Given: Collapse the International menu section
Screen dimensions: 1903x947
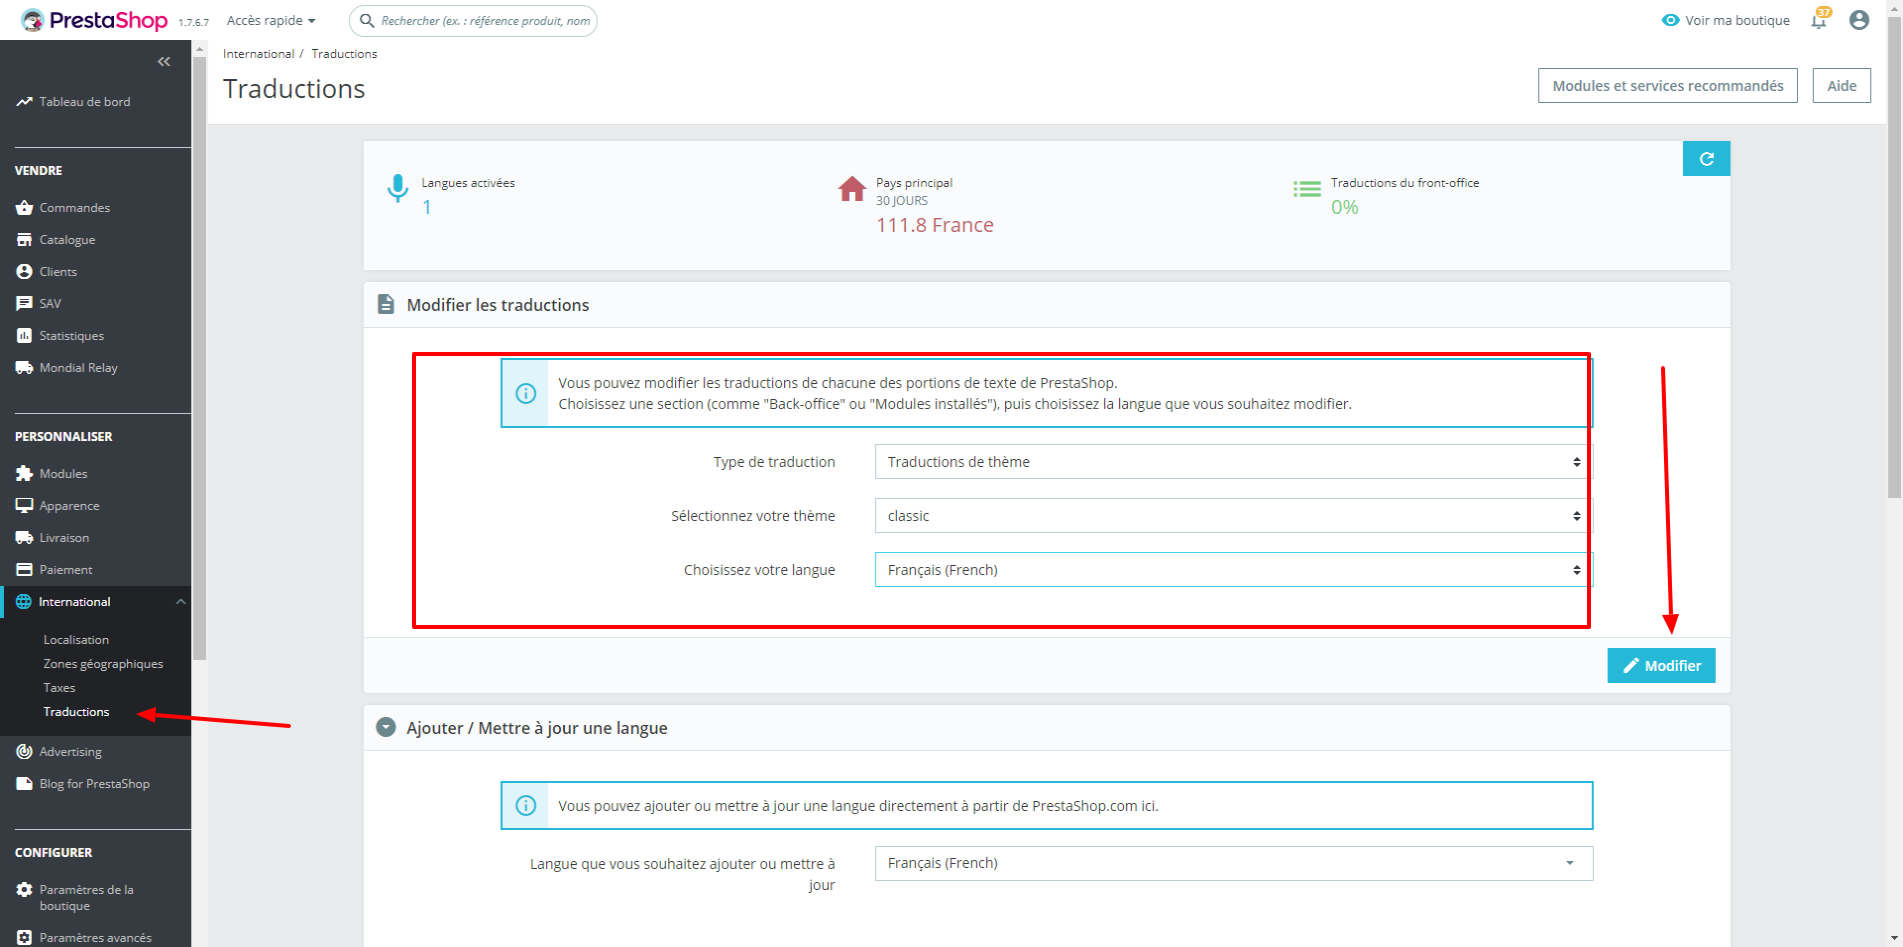Looking at the screenshot, I should pos(181,602).
